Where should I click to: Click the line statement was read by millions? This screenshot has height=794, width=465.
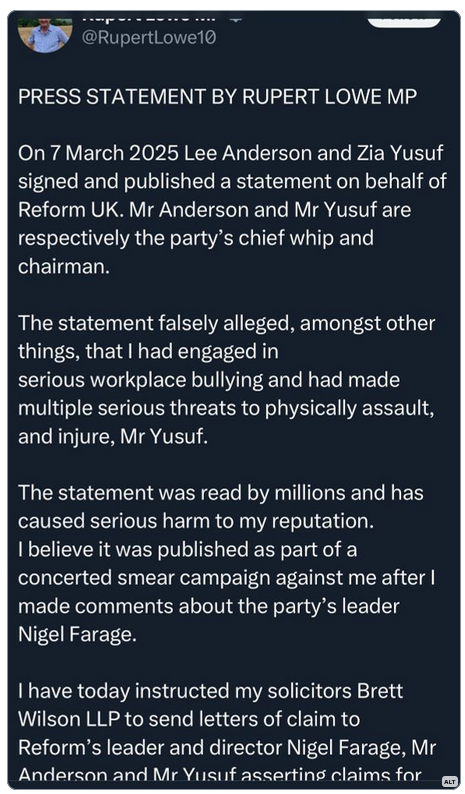pos(220,493)
